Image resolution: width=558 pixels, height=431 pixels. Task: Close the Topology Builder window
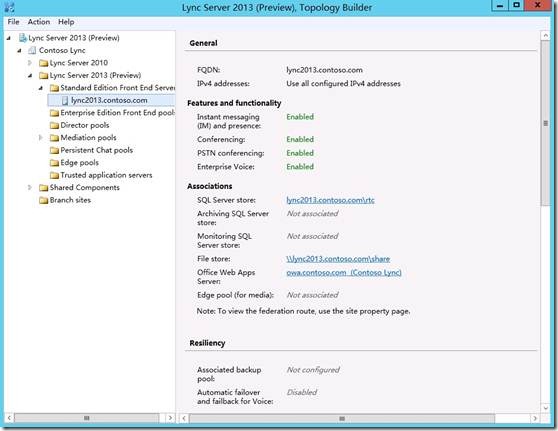(538, 5)
